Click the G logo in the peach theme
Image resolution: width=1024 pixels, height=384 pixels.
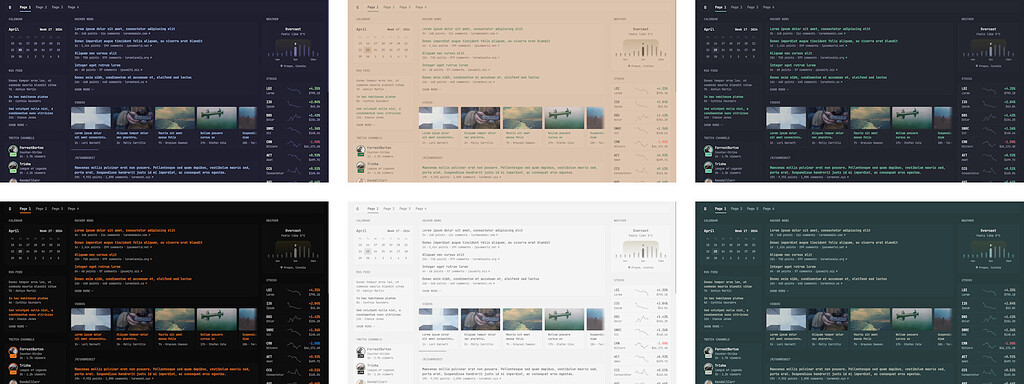click(x=357, y=7)
